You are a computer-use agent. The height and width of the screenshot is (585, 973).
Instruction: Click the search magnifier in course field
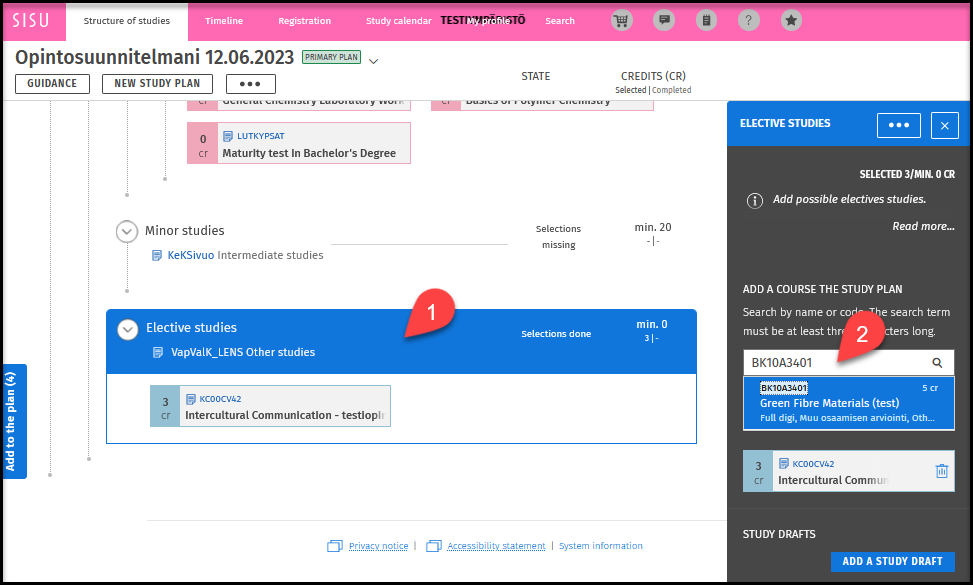[937, 363]
